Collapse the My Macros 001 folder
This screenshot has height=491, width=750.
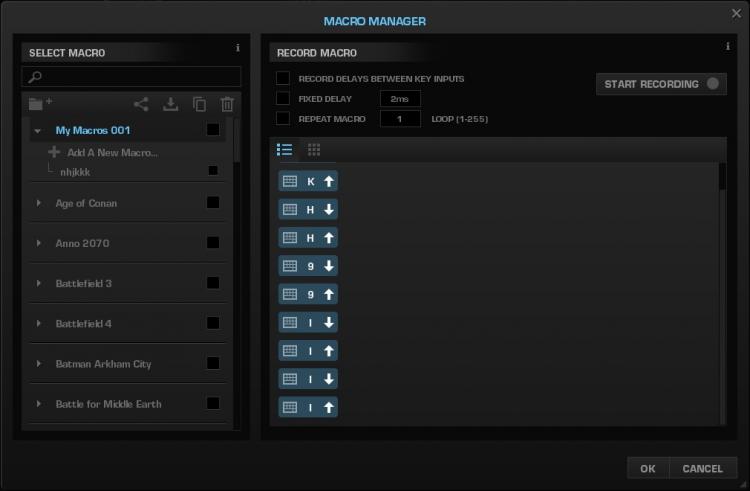[x=38, y=131]
